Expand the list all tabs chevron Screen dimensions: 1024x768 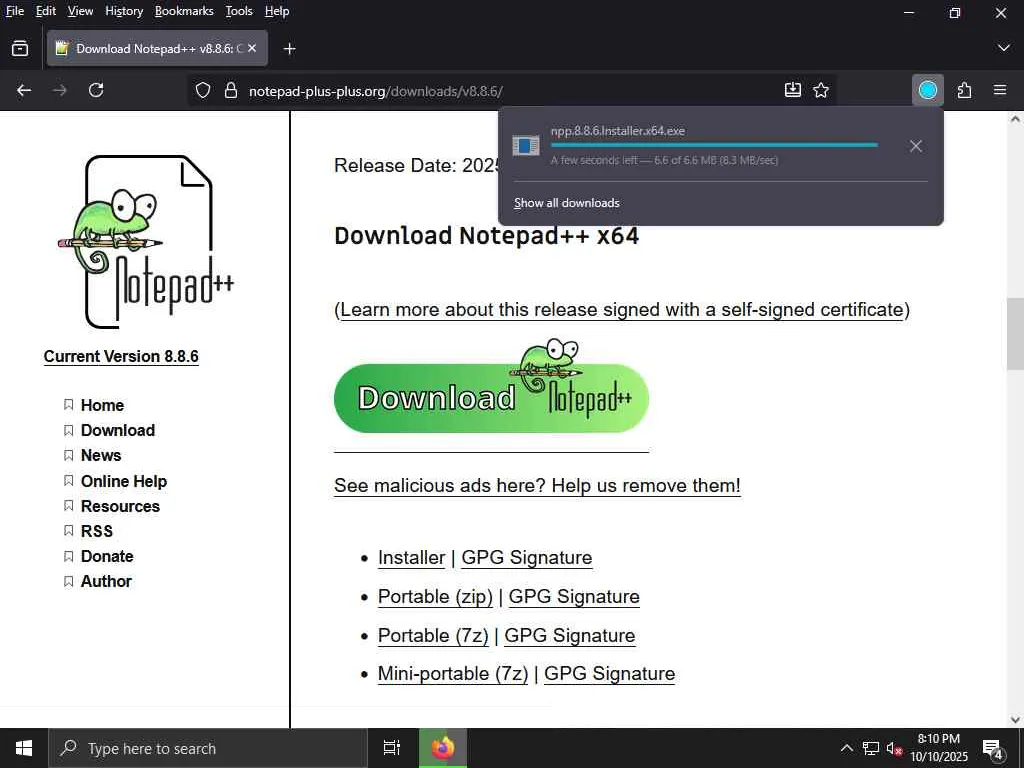(1004, 48)
